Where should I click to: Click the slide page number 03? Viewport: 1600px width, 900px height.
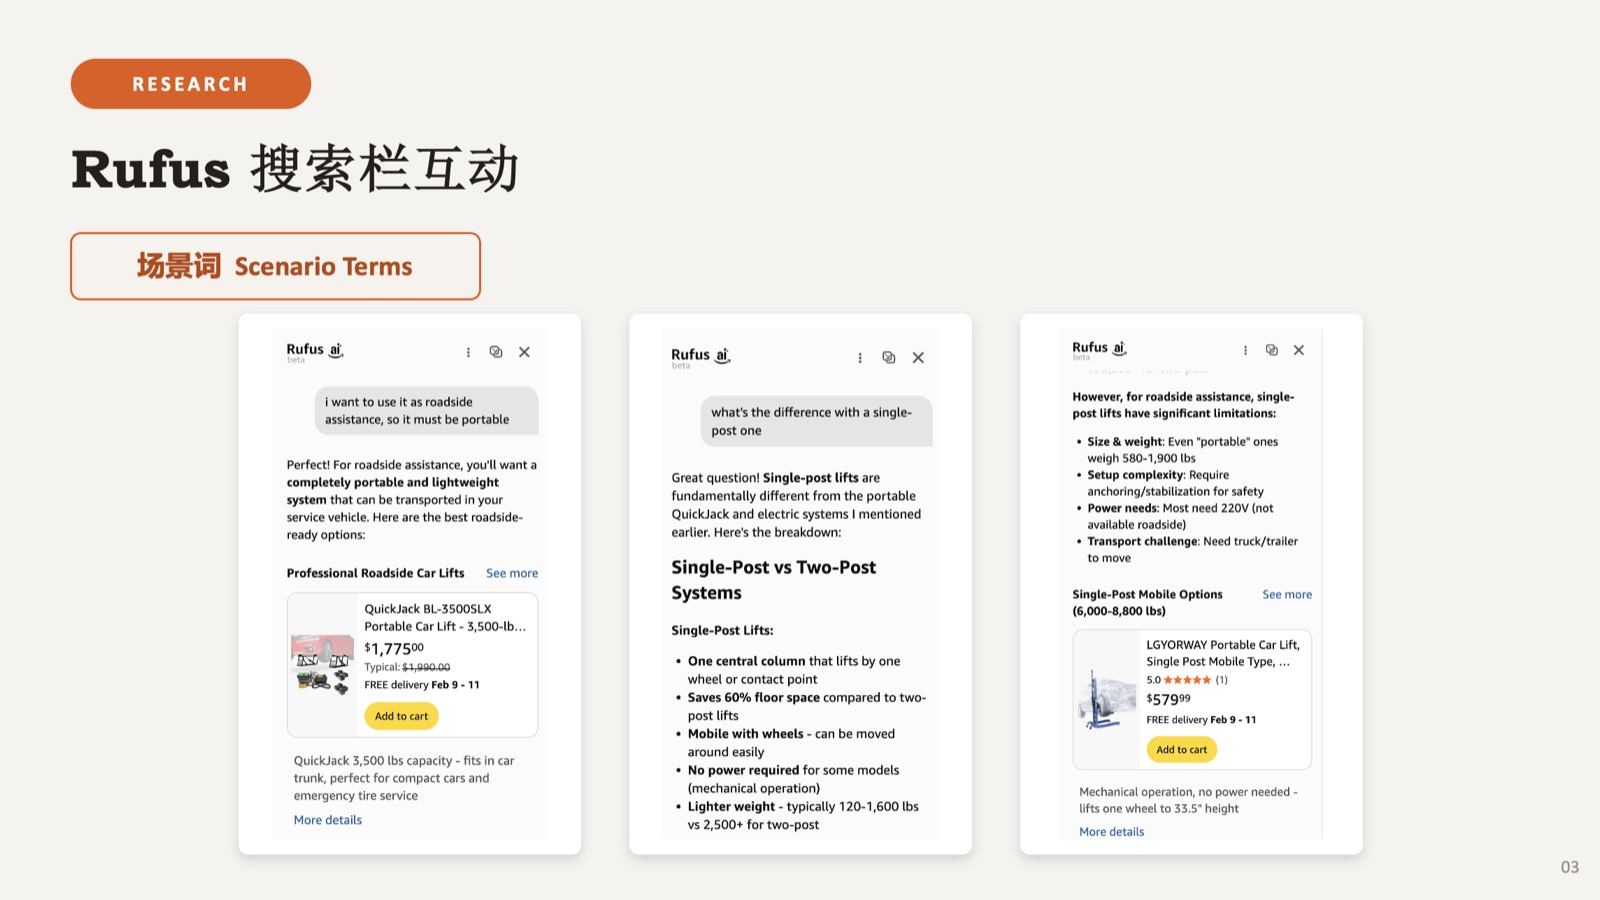(x=1570, y=867)
